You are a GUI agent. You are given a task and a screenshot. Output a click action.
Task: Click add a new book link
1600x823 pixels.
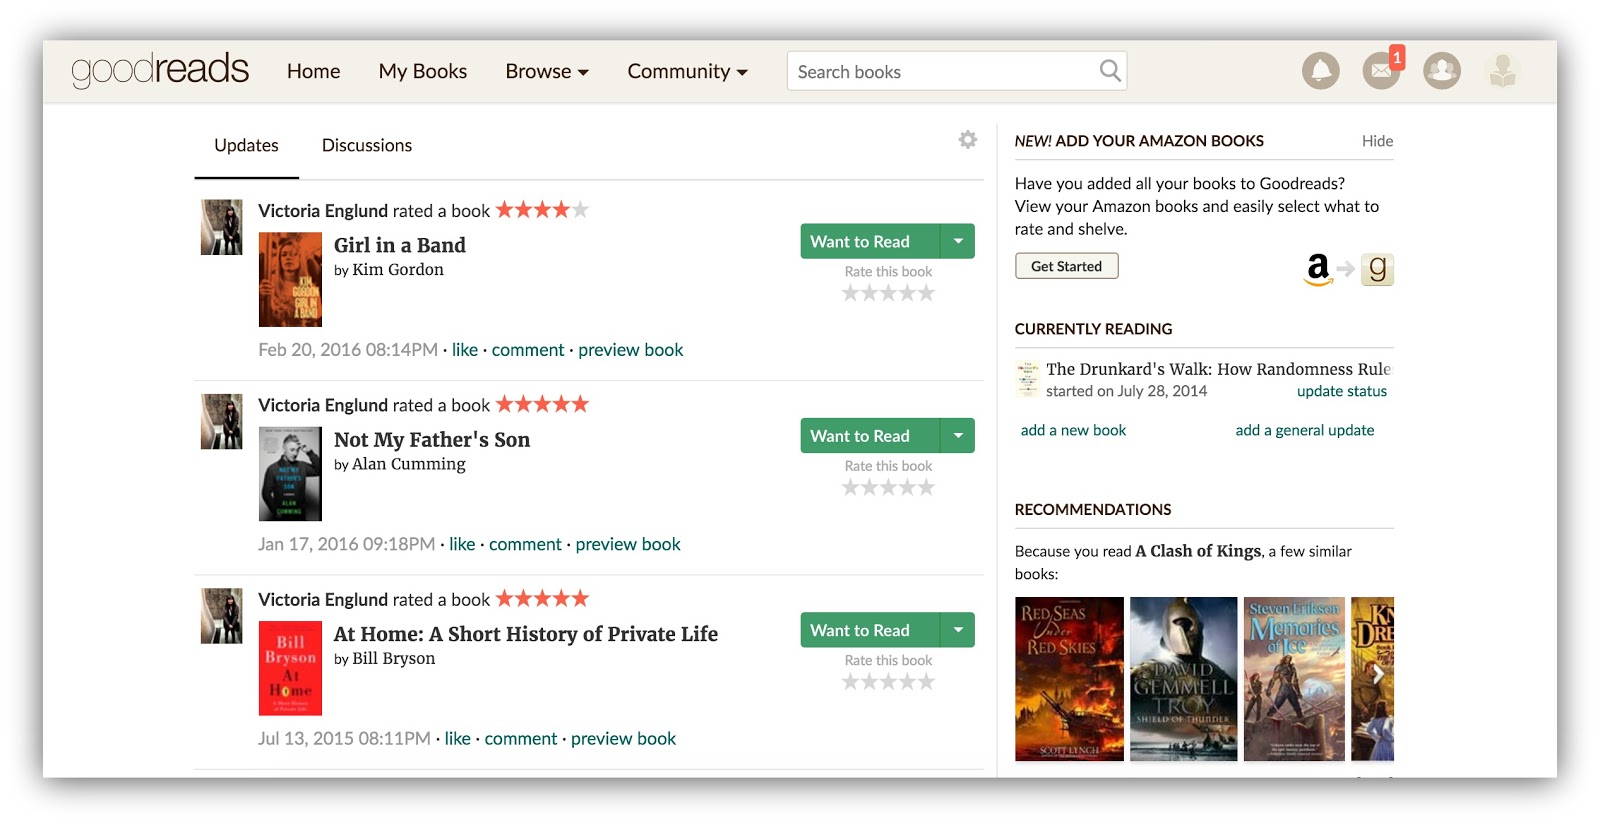[x=1073, y=430]
